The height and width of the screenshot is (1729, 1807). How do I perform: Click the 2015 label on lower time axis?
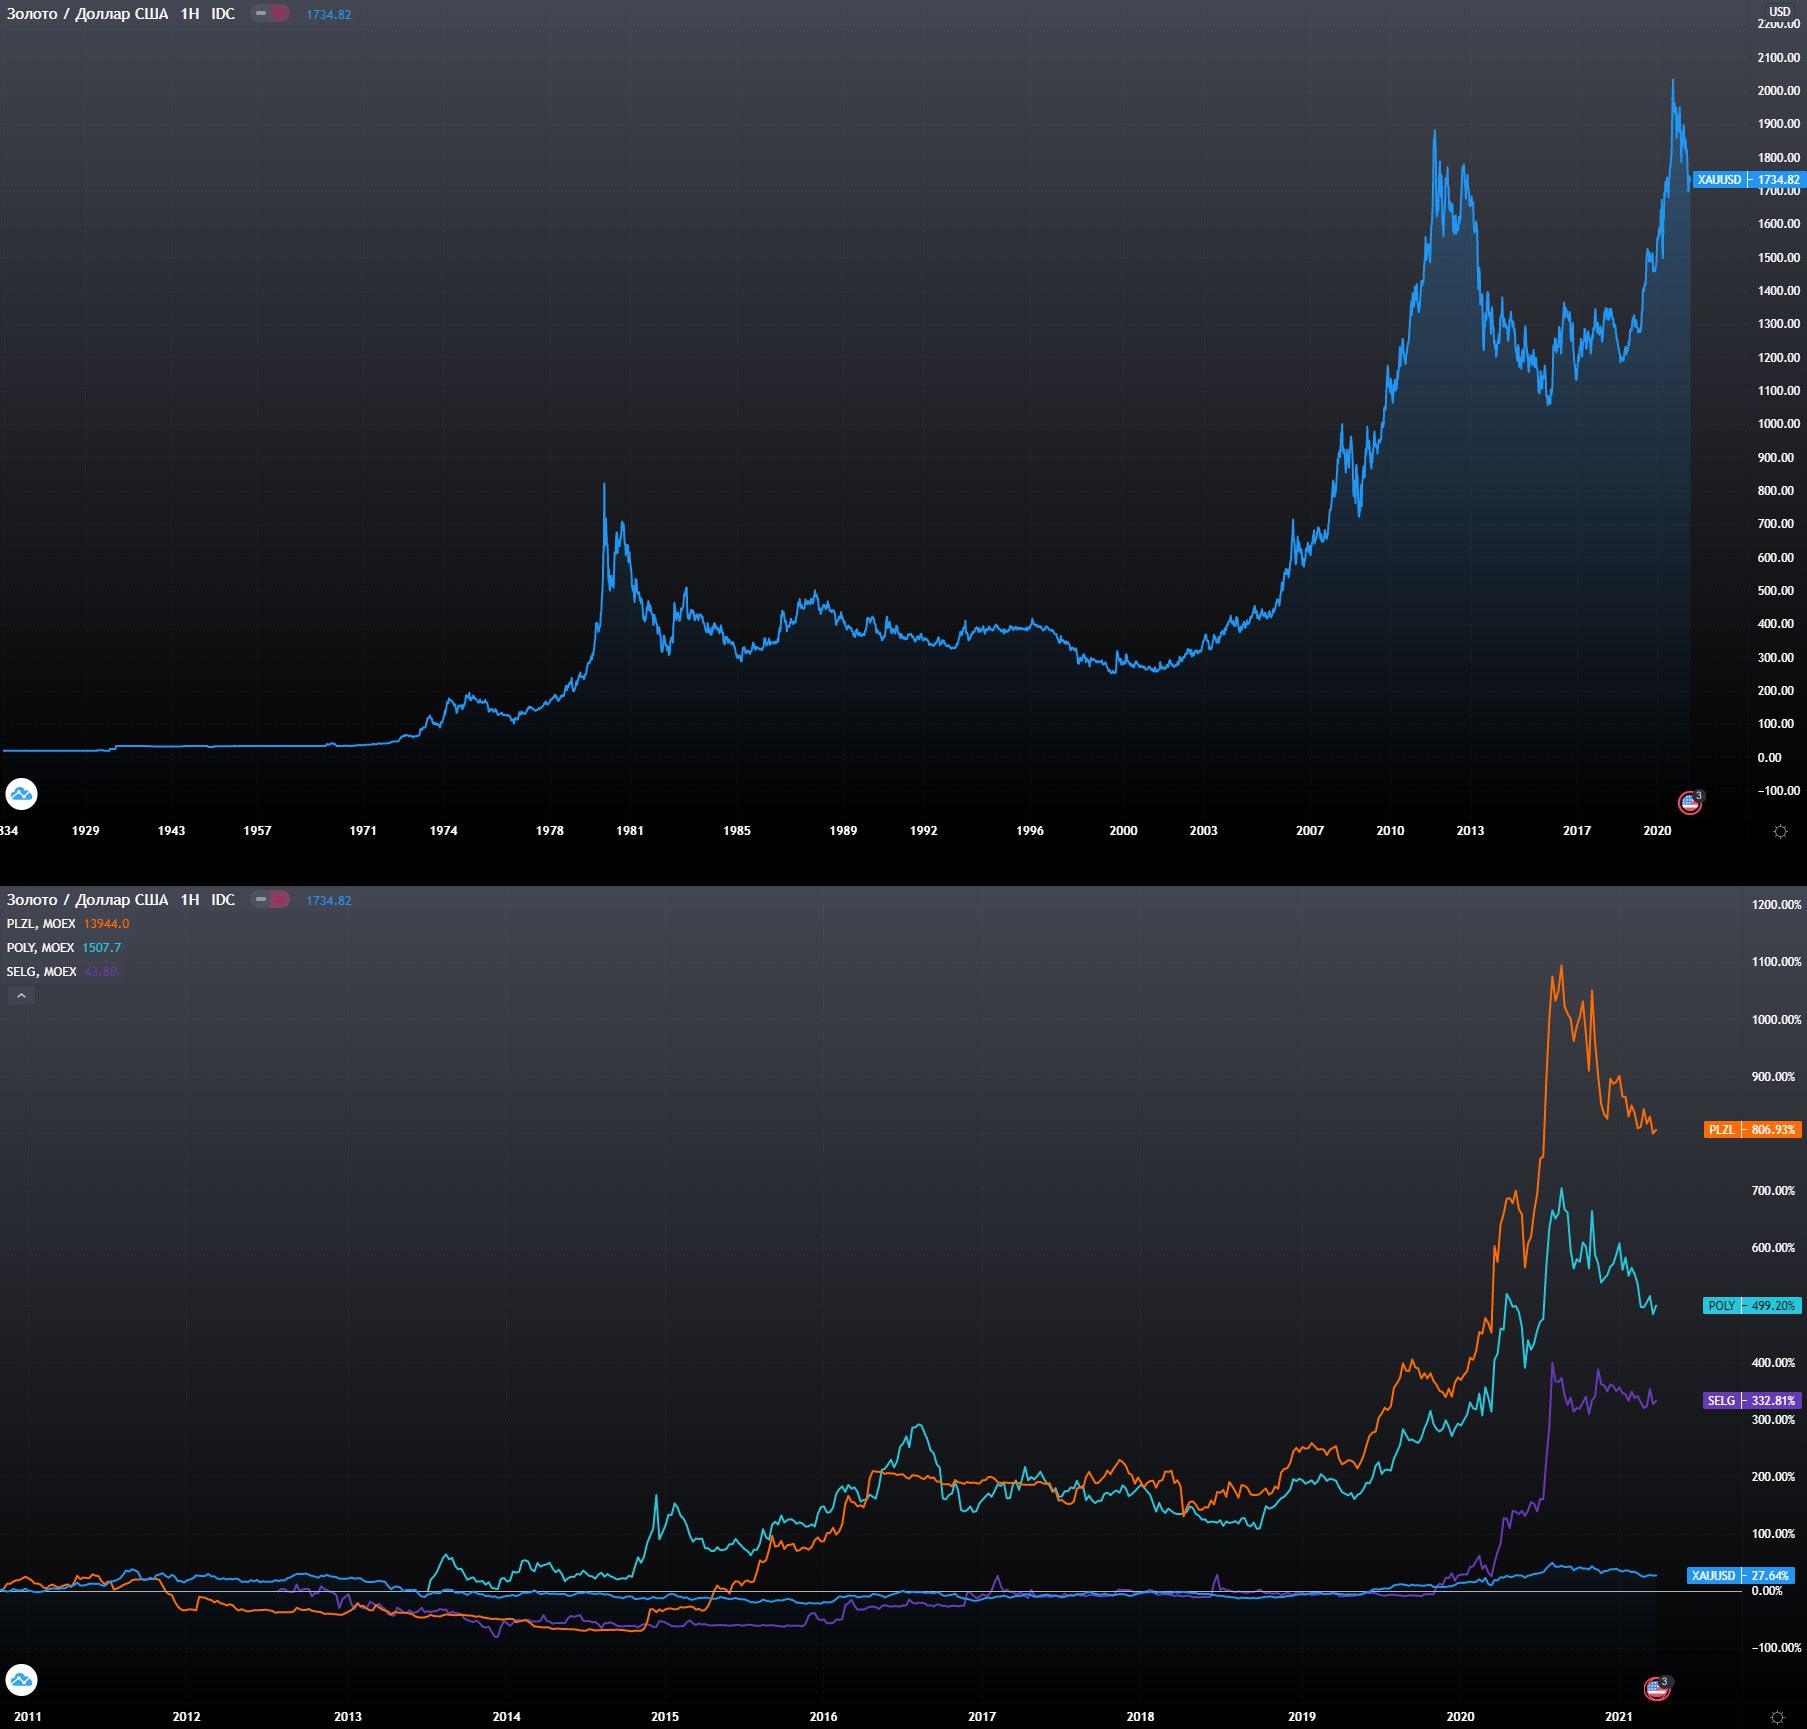(665, 1717)
